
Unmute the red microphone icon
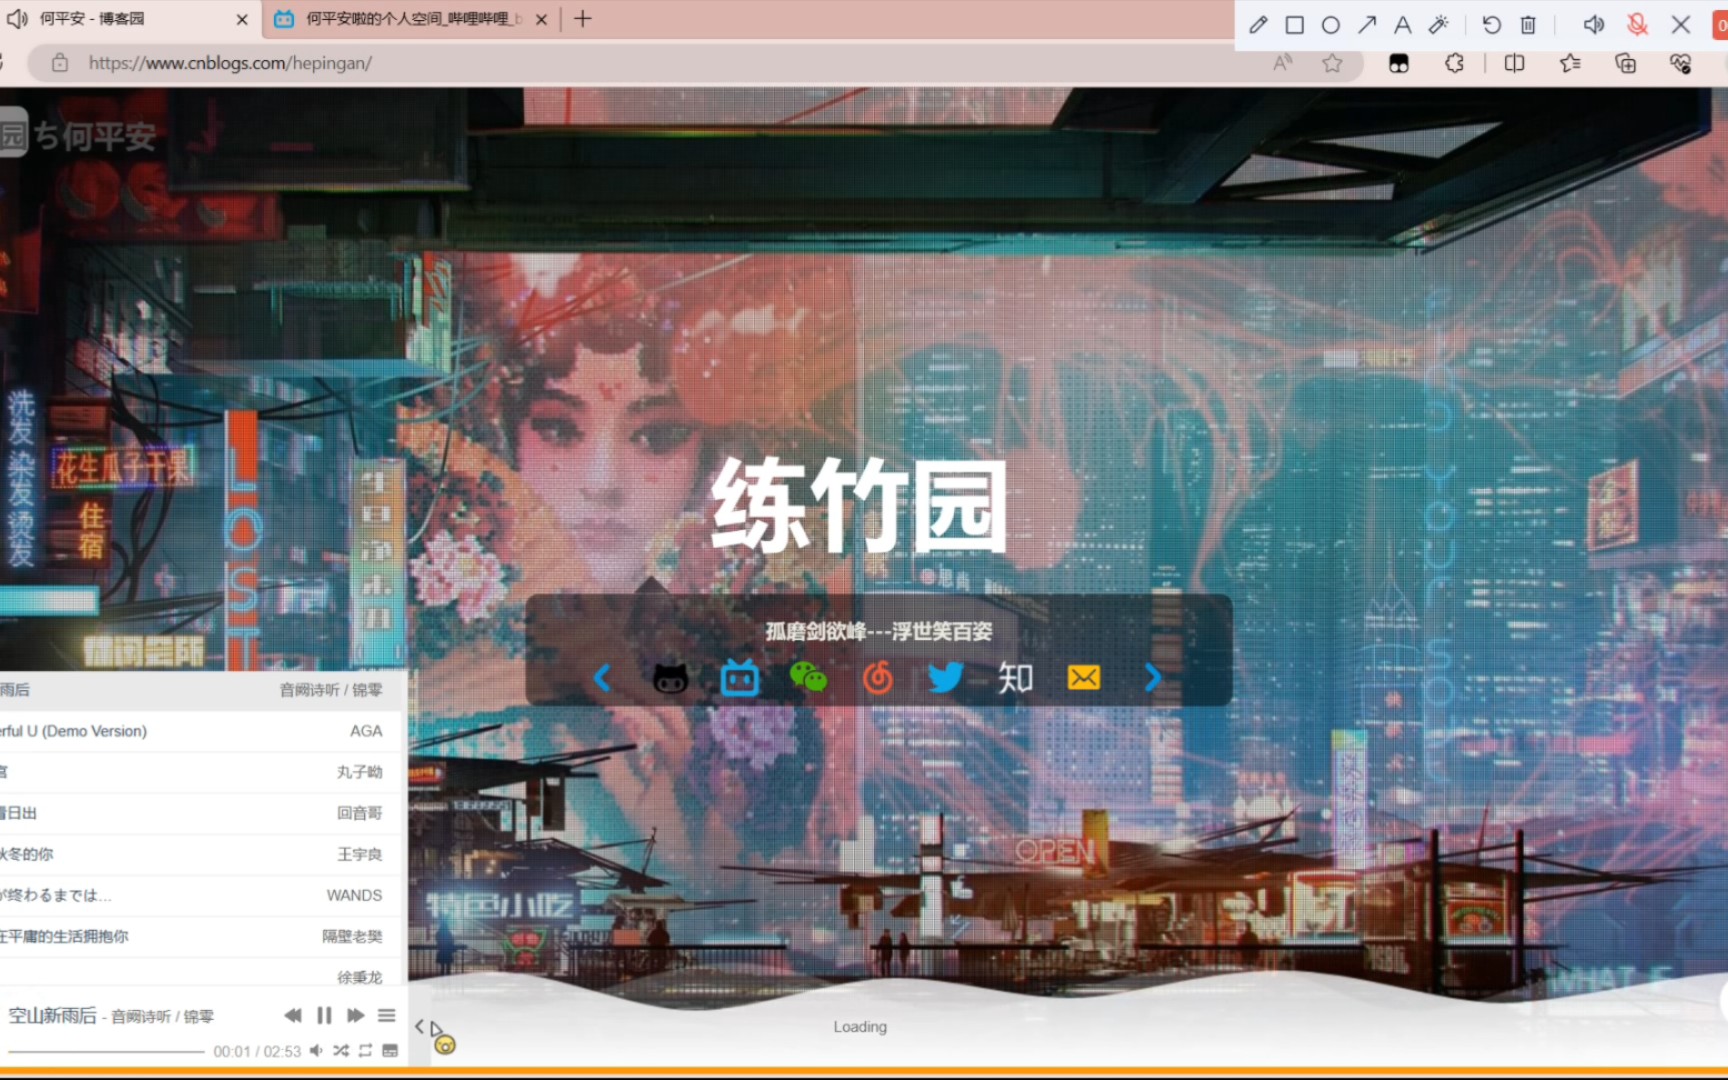tap(1637, 25)
